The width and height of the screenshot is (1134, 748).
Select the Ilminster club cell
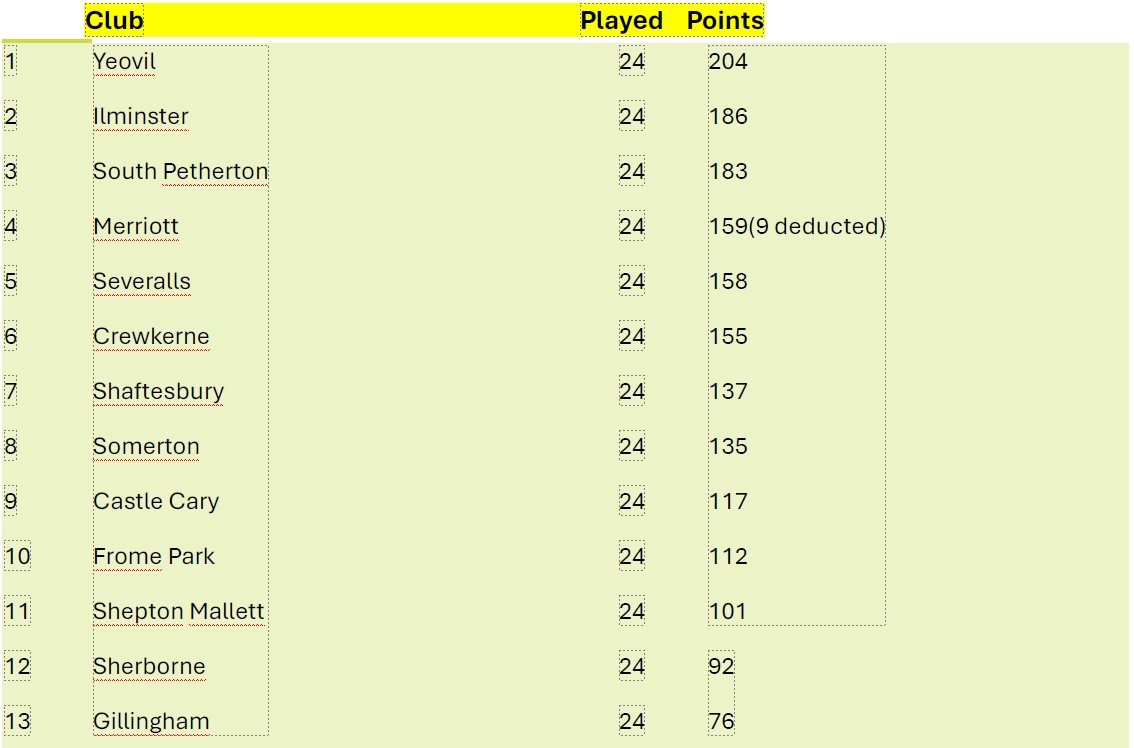[140, 117]
